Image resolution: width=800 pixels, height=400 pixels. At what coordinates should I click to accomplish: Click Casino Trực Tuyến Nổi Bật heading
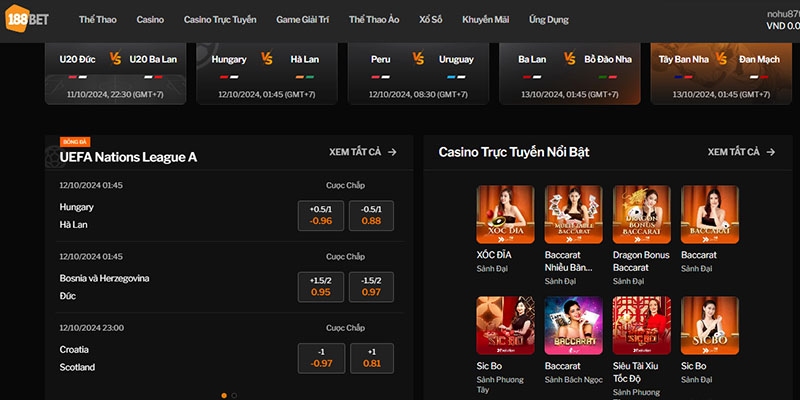coord(514,152)
